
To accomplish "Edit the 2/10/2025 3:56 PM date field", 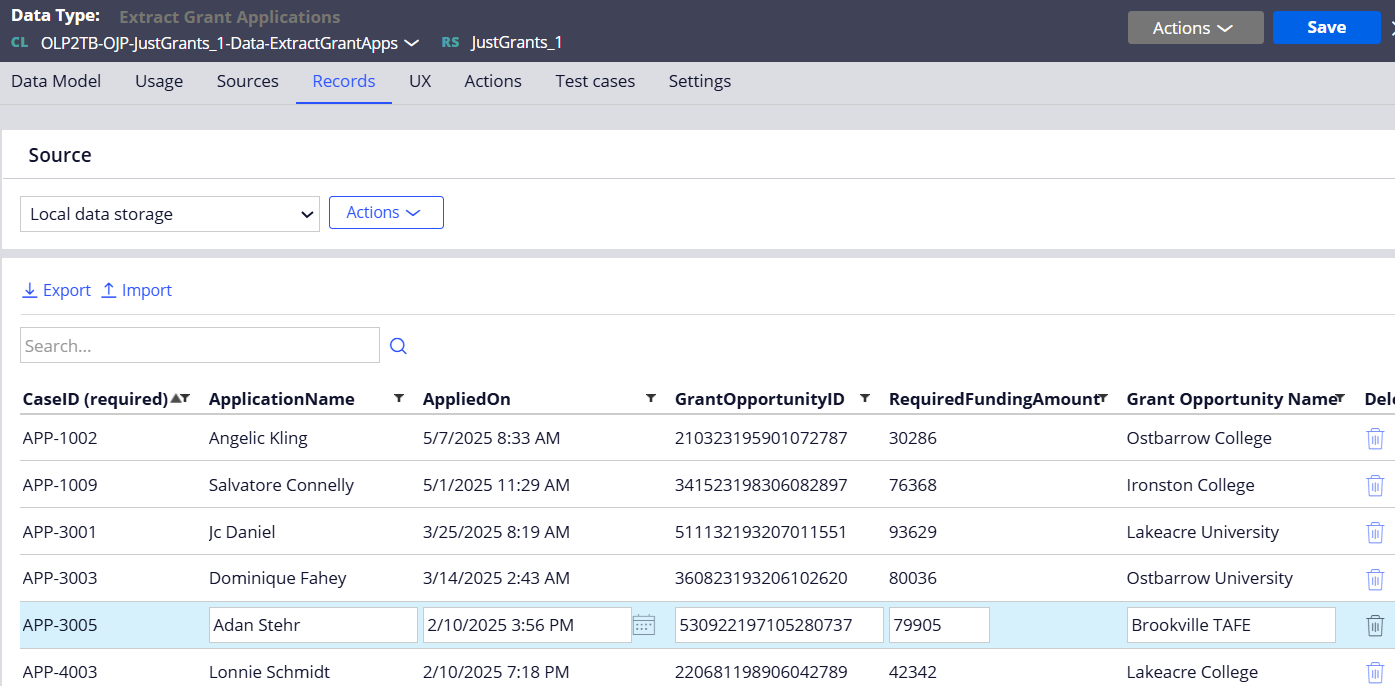I will tap(527, 625).
